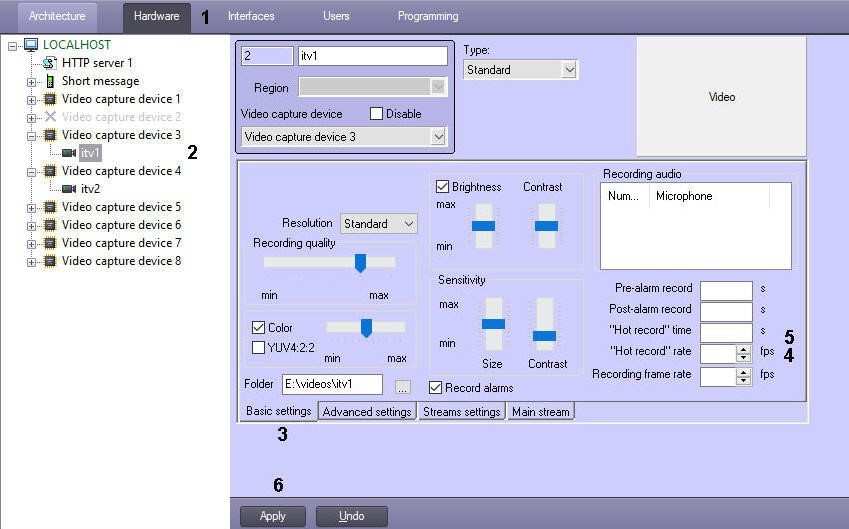Collapse the LOCALHOST tree node
This screenshot has width=849, height=529.
[x=12, y=47]
